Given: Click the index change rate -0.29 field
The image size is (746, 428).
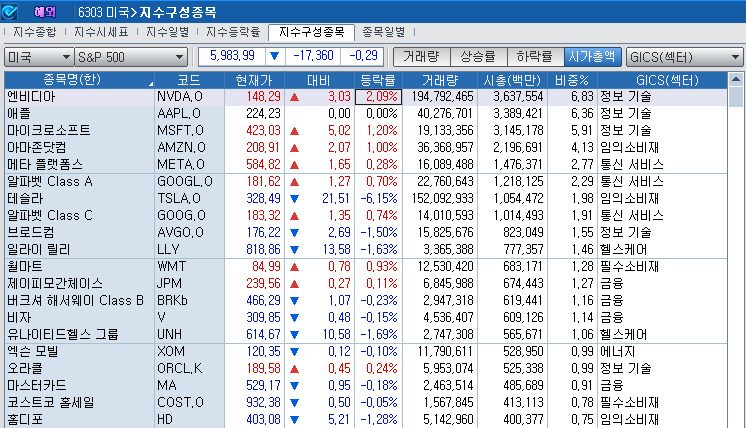Looking at the screenshot, I should click(363, 56).
